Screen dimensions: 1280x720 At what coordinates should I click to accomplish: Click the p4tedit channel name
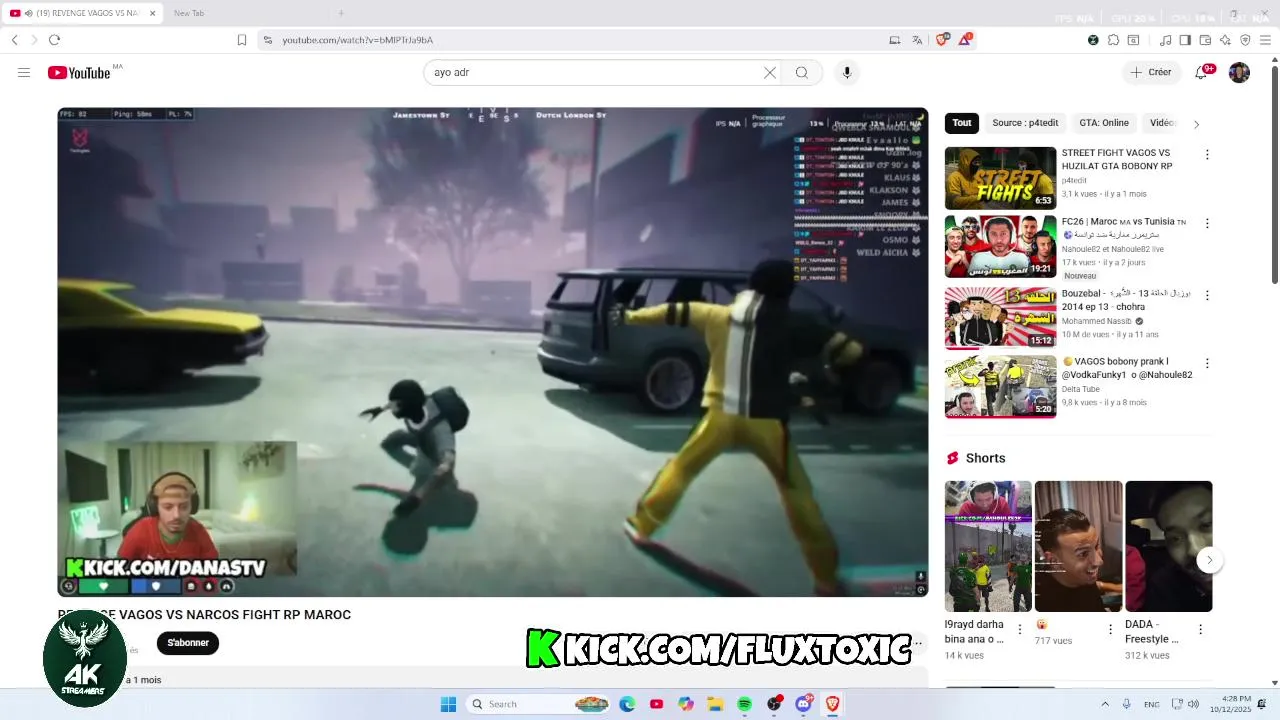1074,181
